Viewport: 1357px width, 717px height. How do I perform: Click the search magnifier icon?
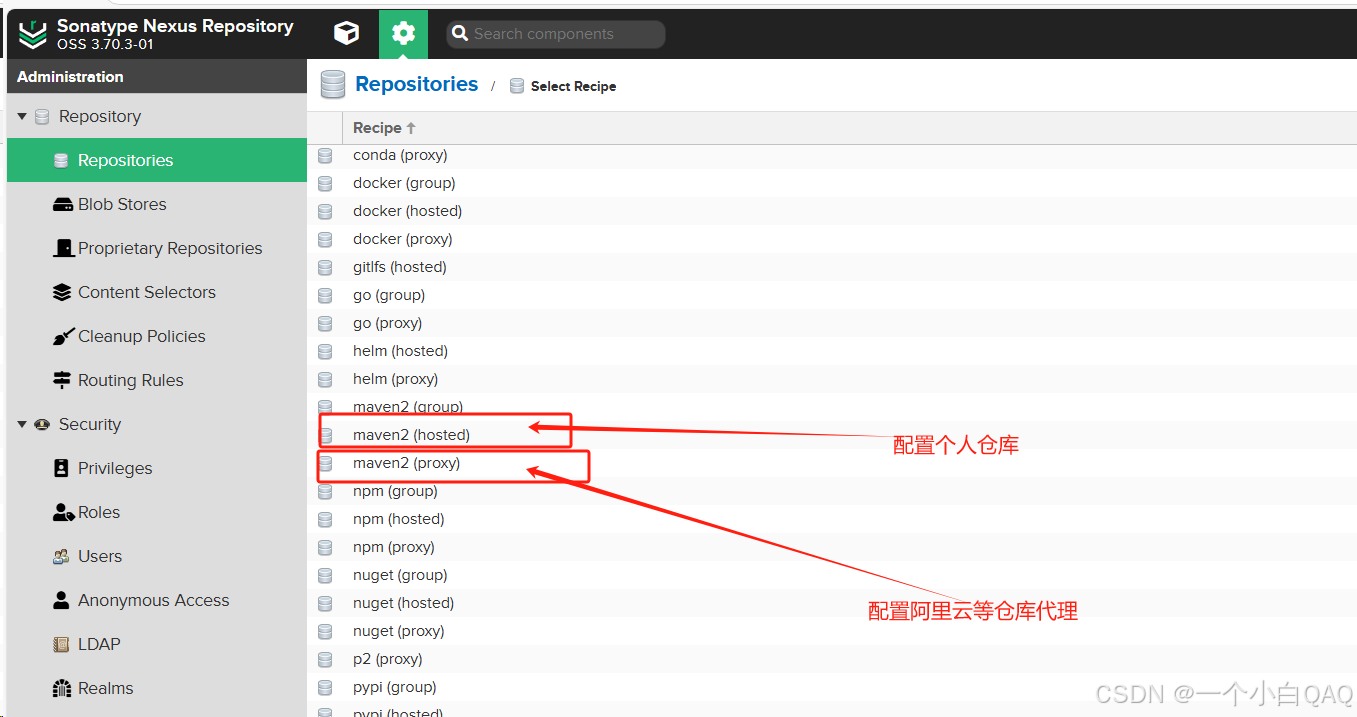[460, 34]
